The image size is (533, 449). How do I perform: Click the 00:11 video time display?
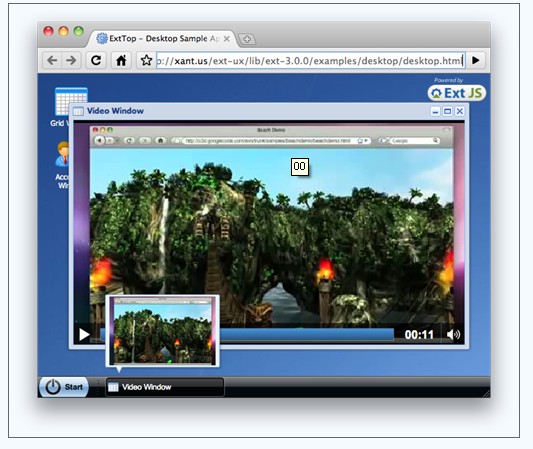tap(419, 335)
